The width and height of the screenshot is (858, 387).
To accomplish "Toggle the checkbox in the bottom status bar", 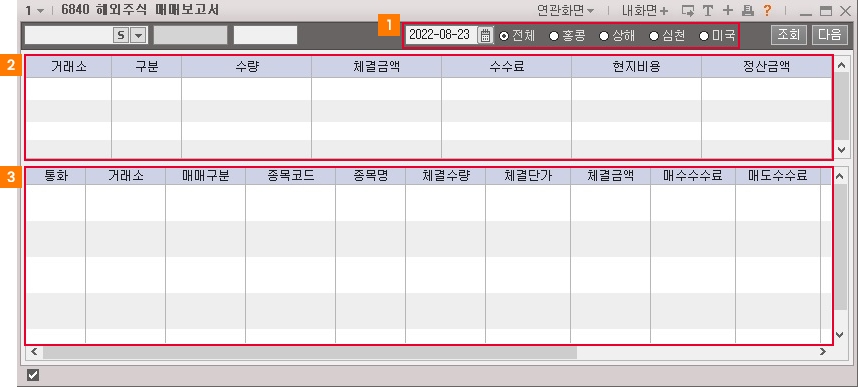I will tap(33, 375).
